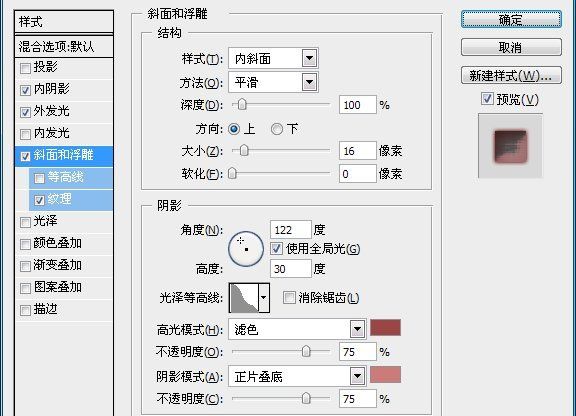
Task: Enable the 描边 checkbox
Action: click(x=25, y=311)
